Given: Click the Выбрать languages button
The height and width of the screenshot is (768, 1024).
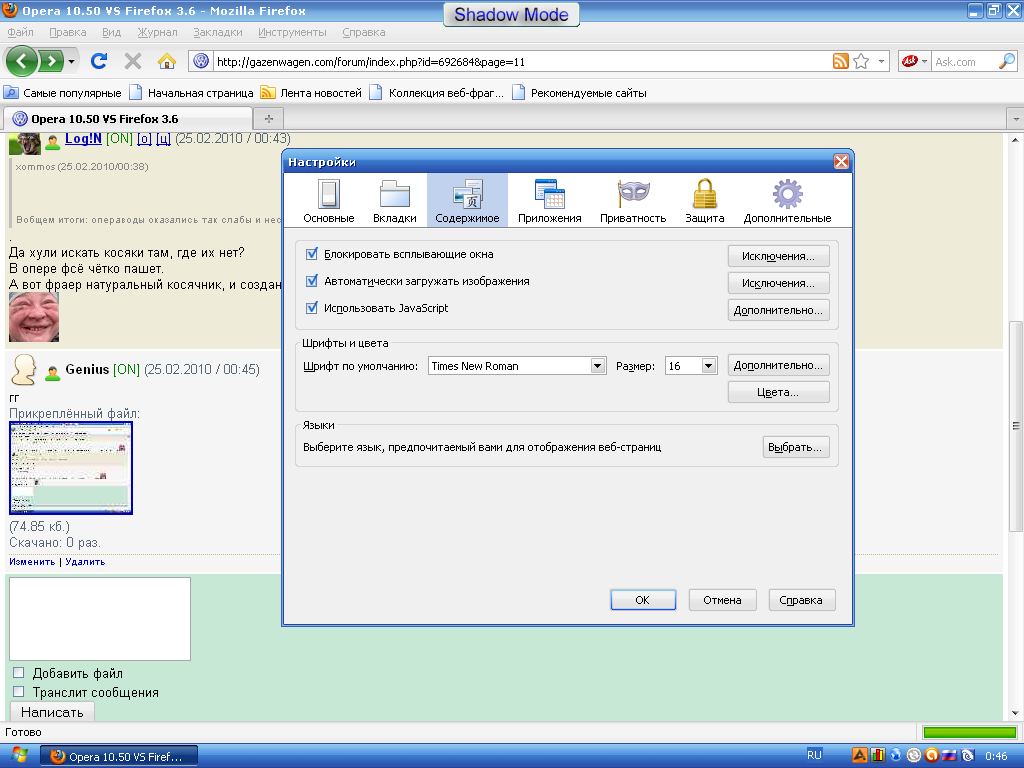Looking at the screenshot, I should [x=795, y=447].
